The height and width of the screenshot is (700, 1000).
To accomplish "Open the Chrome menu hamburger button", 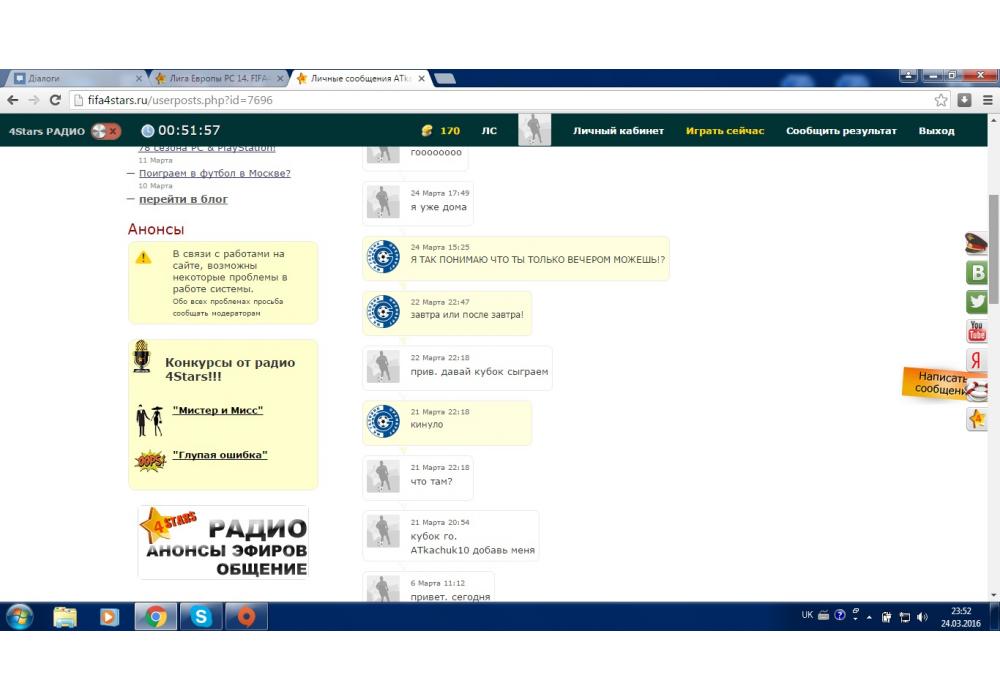I will point(987,100).
